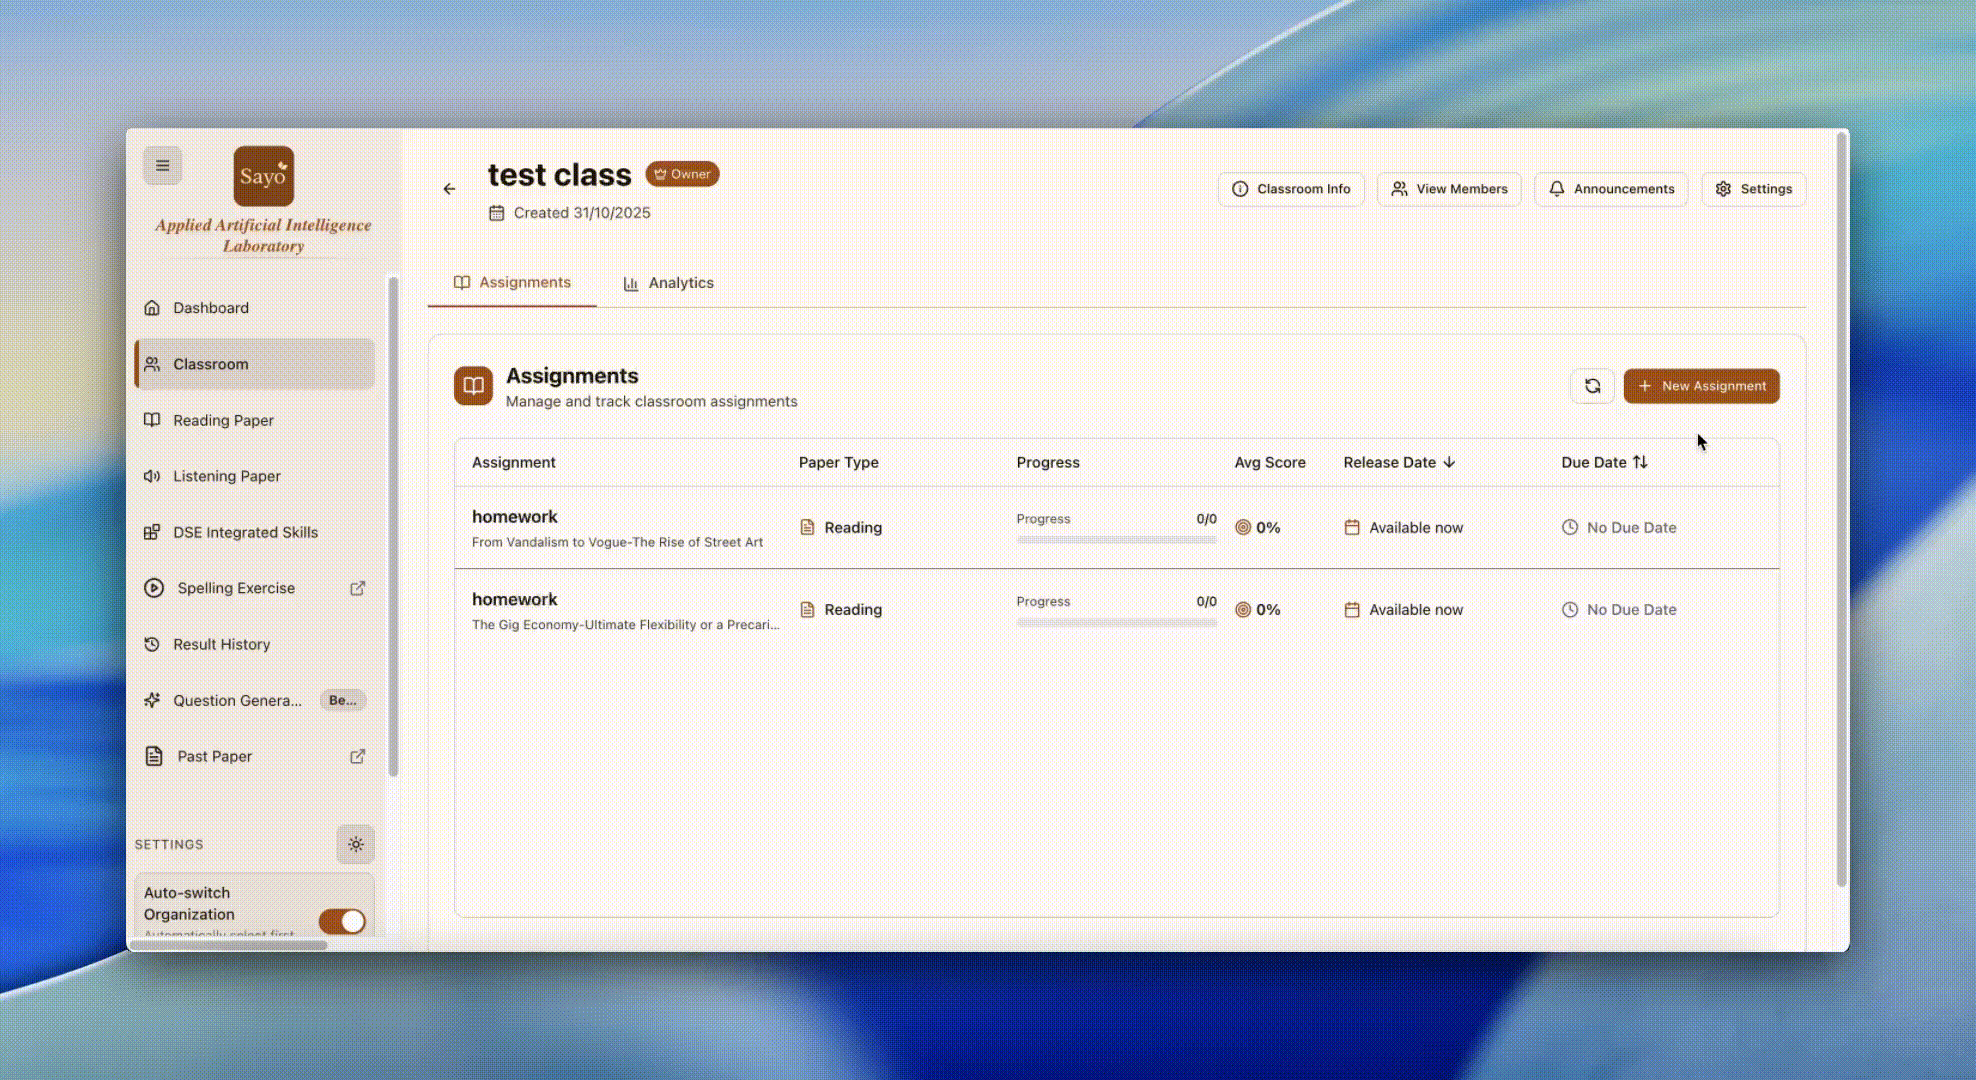Image resolution: width=1976 pixels, height=1080 pixels.
Task: Open the View Members button
Action: click(x=1449, y=189)
